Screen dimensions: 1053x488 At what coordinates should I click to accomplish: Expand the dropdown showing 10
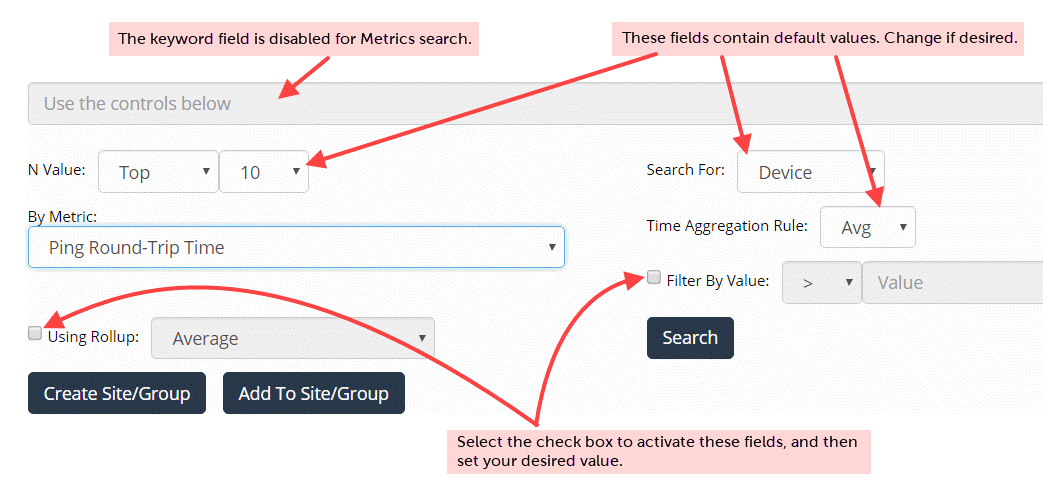[264, 172]
